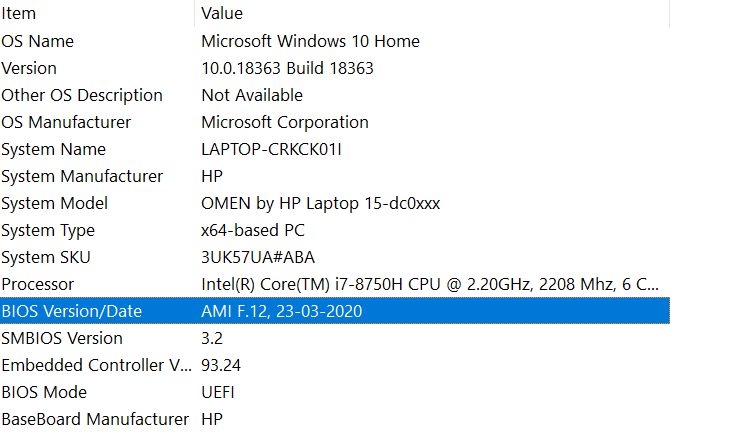Select the Version row
The height and width of the screenshot is (435, 738).
click(335, 68)
